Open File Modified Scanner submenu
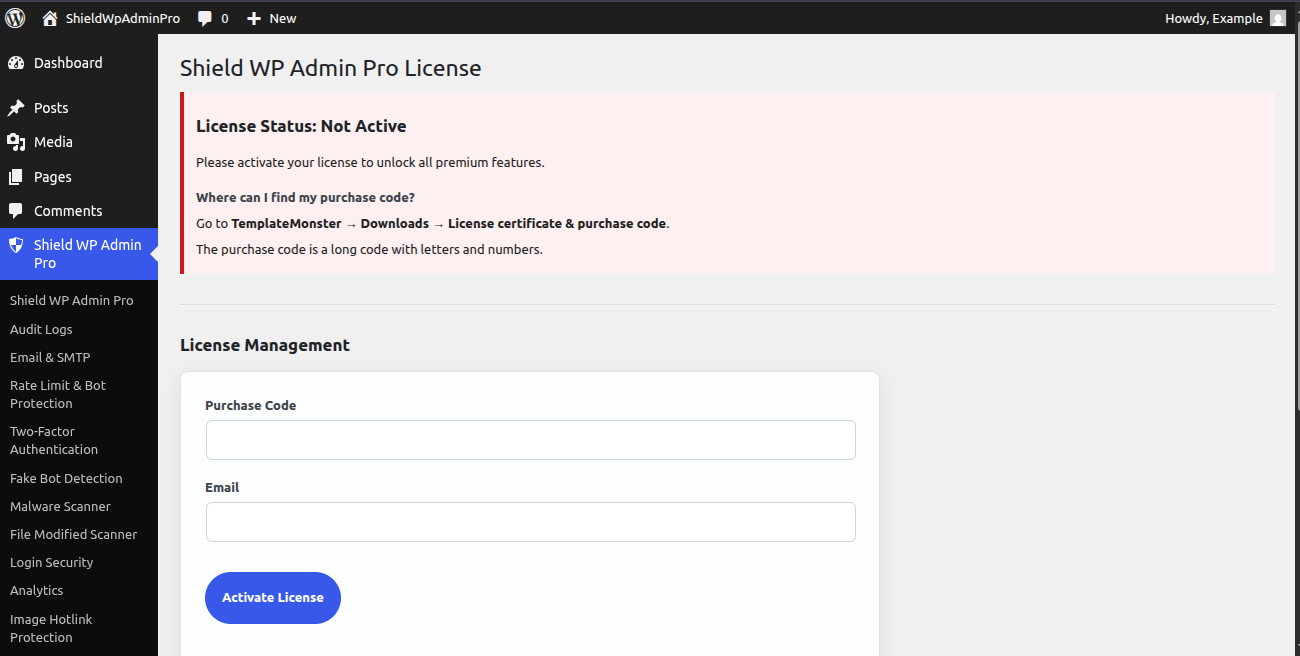The image size is (1300, 656). point(74,535)
